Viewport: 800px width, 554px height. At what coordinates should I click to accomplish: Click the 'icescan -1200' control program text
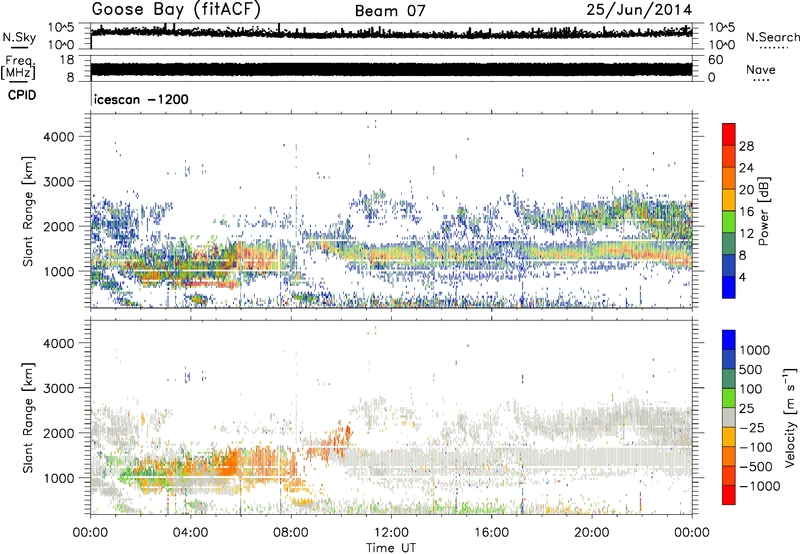click(141, 99)
